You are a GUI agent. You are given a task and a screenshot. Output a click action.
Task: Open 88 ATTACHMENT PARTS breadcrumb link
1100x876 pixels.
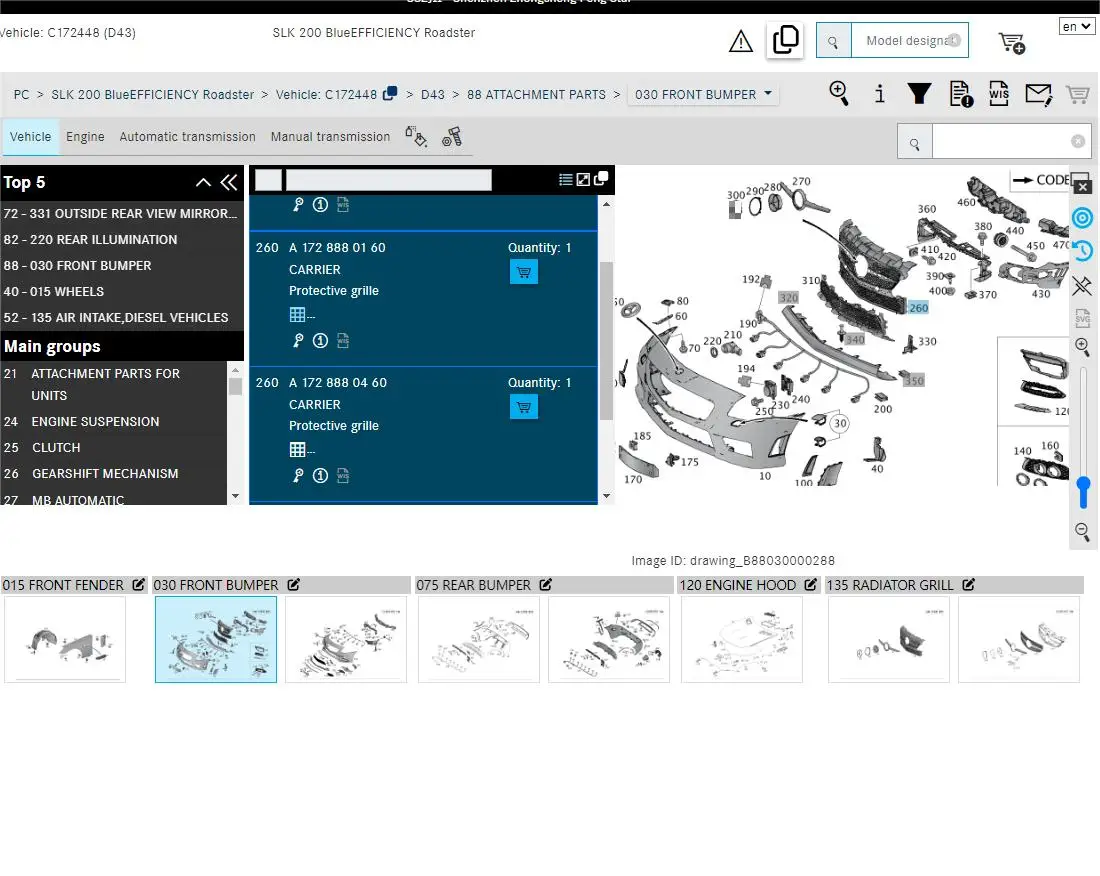pyautogui.click(x=536, y=95)
